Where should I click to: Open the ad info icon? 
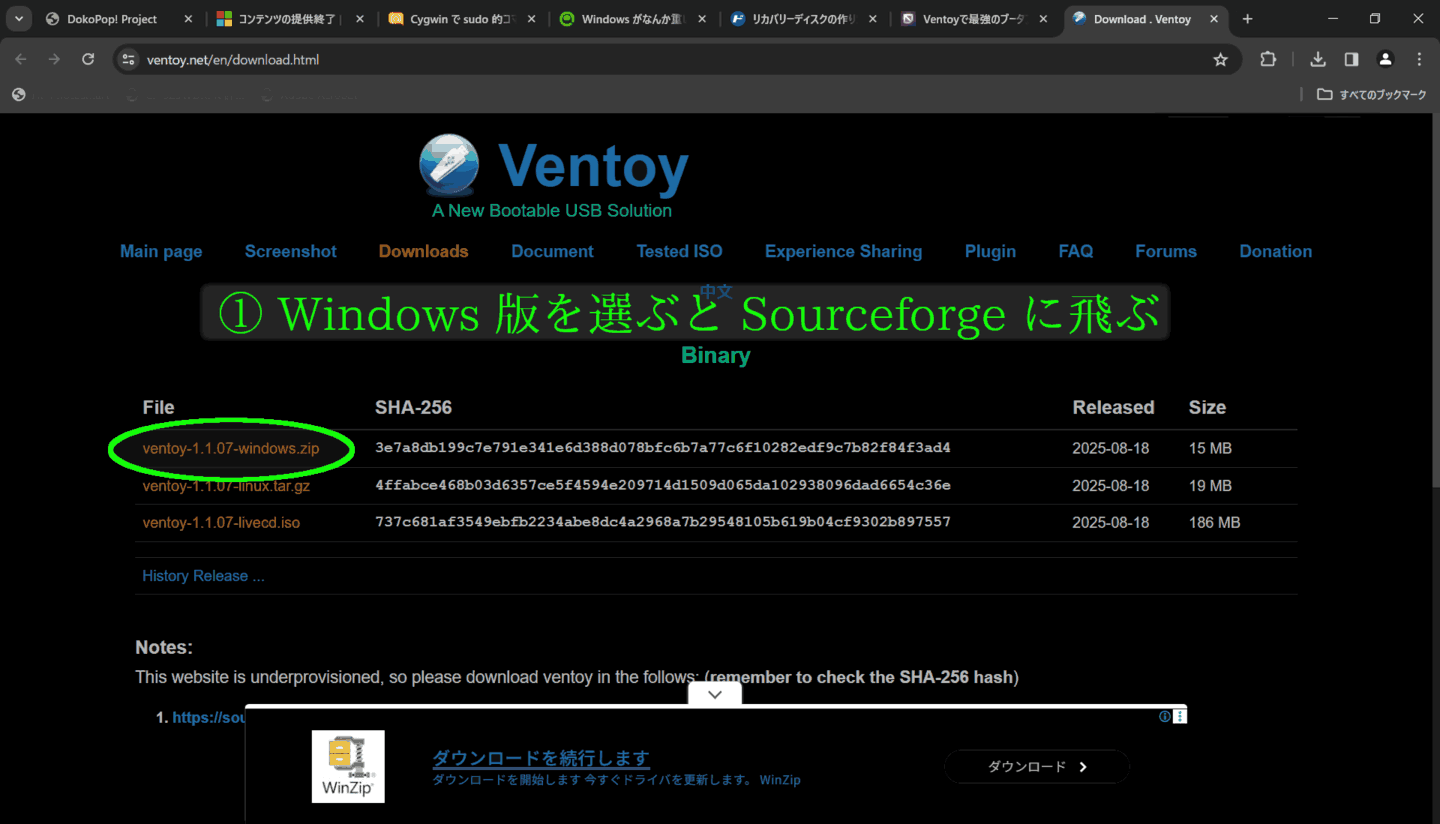(x=1165, y=716)
